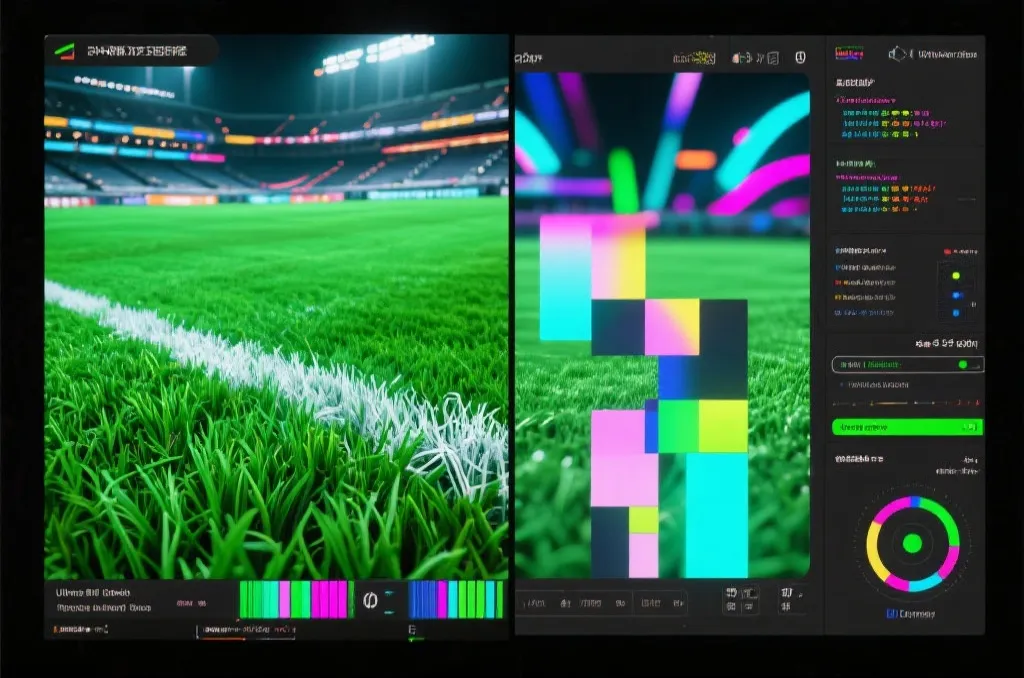Open the outlined field with green dot
The height and width of the screenshot is (678, 1024).
pos(907,364)
